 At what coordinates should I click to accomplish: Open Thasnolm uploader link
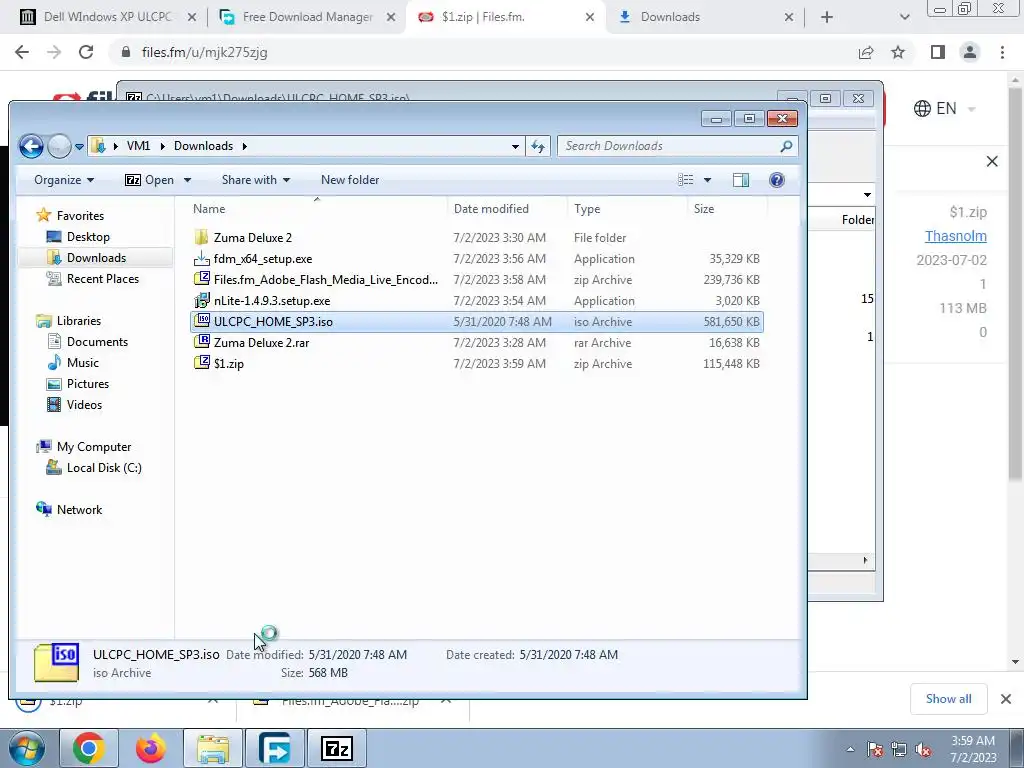[955, 236]
